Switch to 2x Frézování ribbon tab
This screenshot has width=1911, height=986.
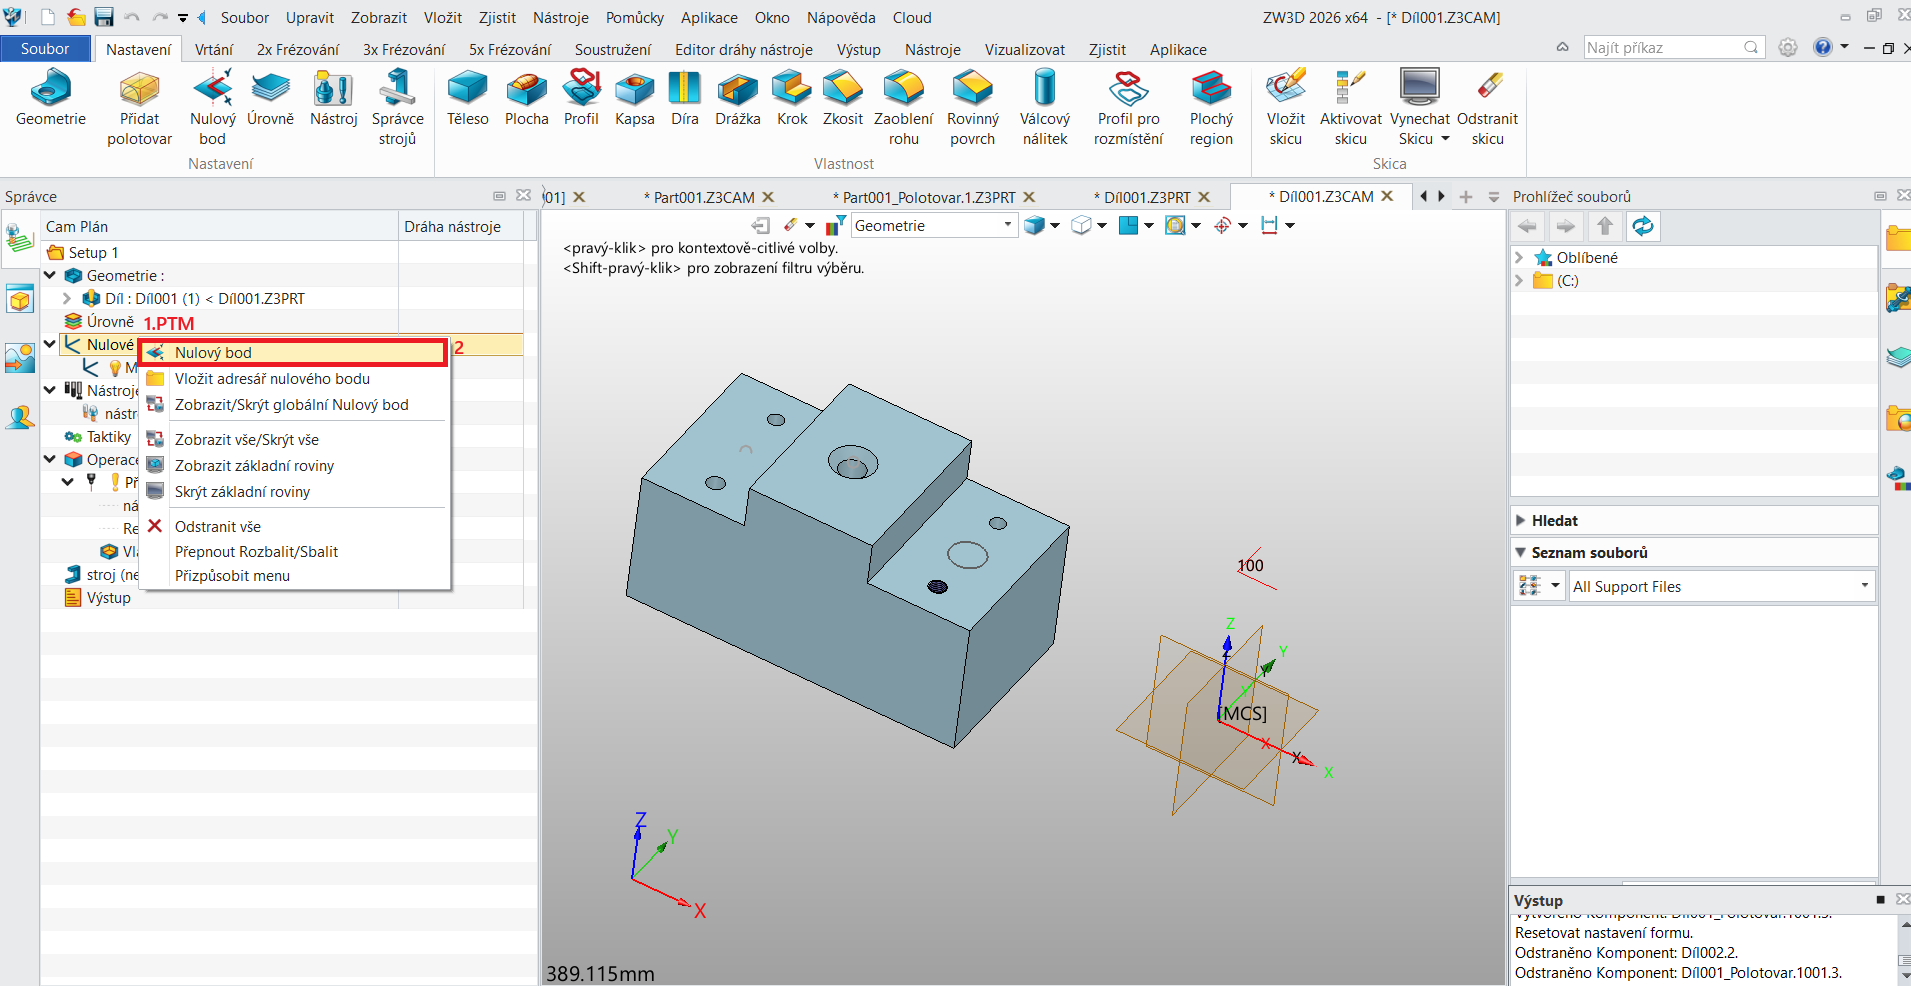(x=298, y=50)
